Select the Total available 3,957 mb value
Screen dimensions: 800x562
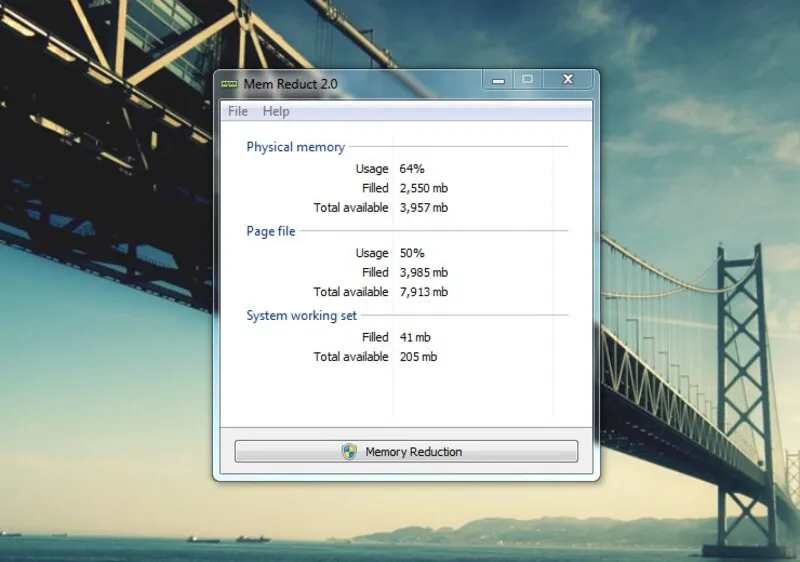tap(423, 208)
